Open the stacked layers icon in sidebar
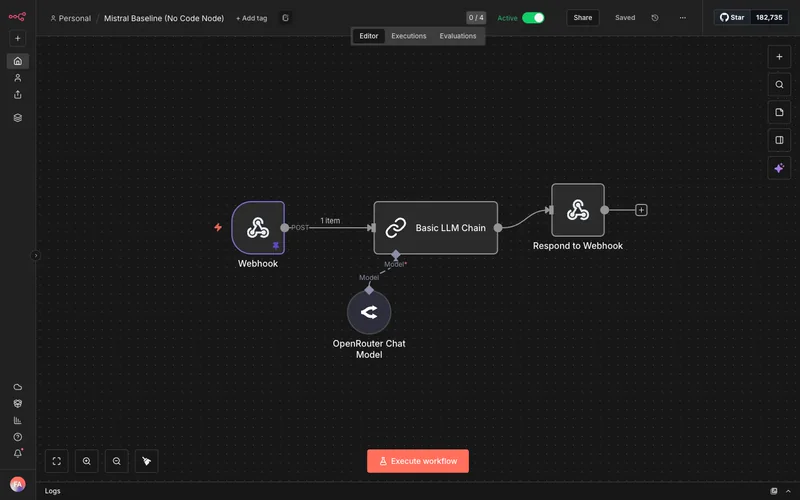The width and height of the screenshot is (800, 500). click(18, 118)
